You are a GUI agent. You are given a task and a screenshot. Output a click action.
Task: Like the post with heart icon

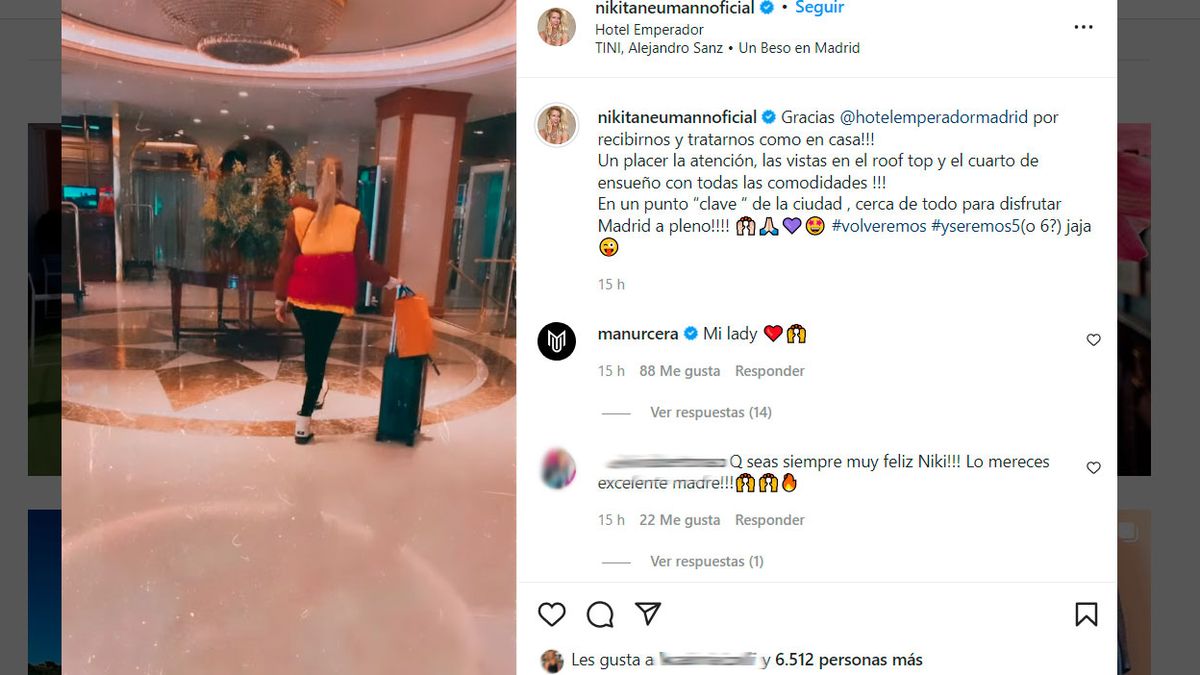pos(552,614)
